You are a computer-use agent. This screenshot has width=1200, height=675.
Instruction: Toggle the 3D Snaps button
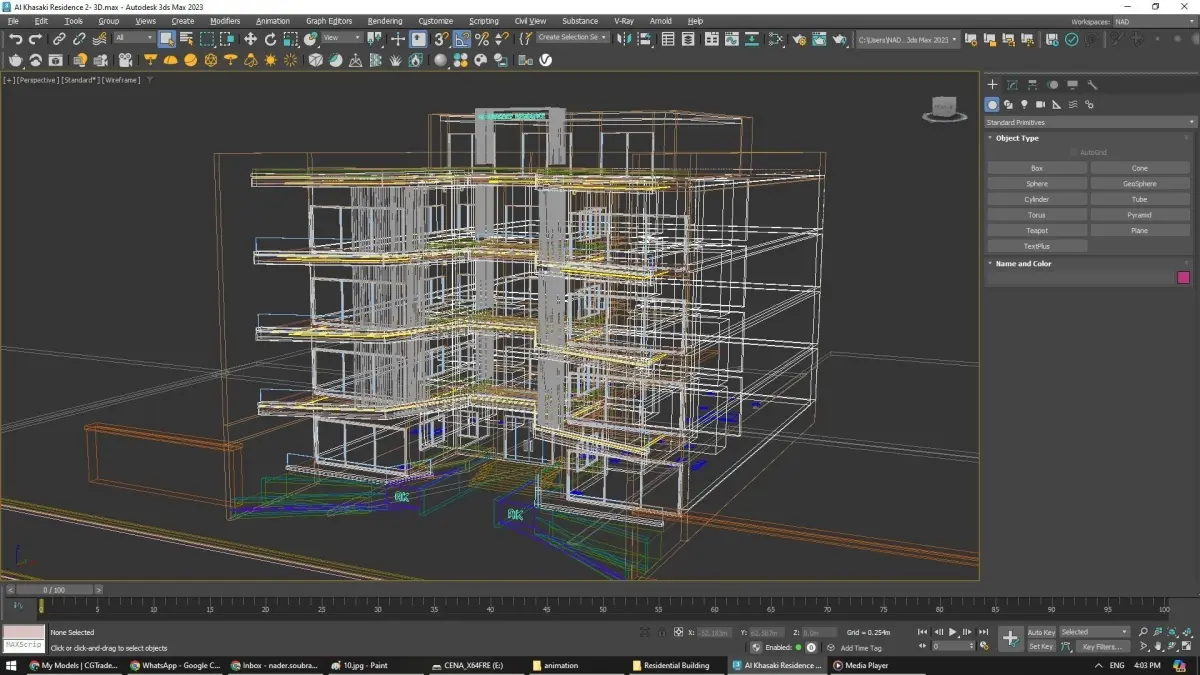tap(440, 39)
